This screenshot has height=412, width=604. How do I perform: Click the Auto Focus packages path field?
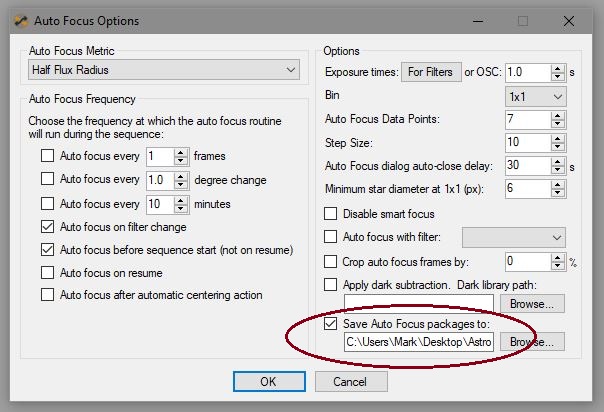click(419, 342)
